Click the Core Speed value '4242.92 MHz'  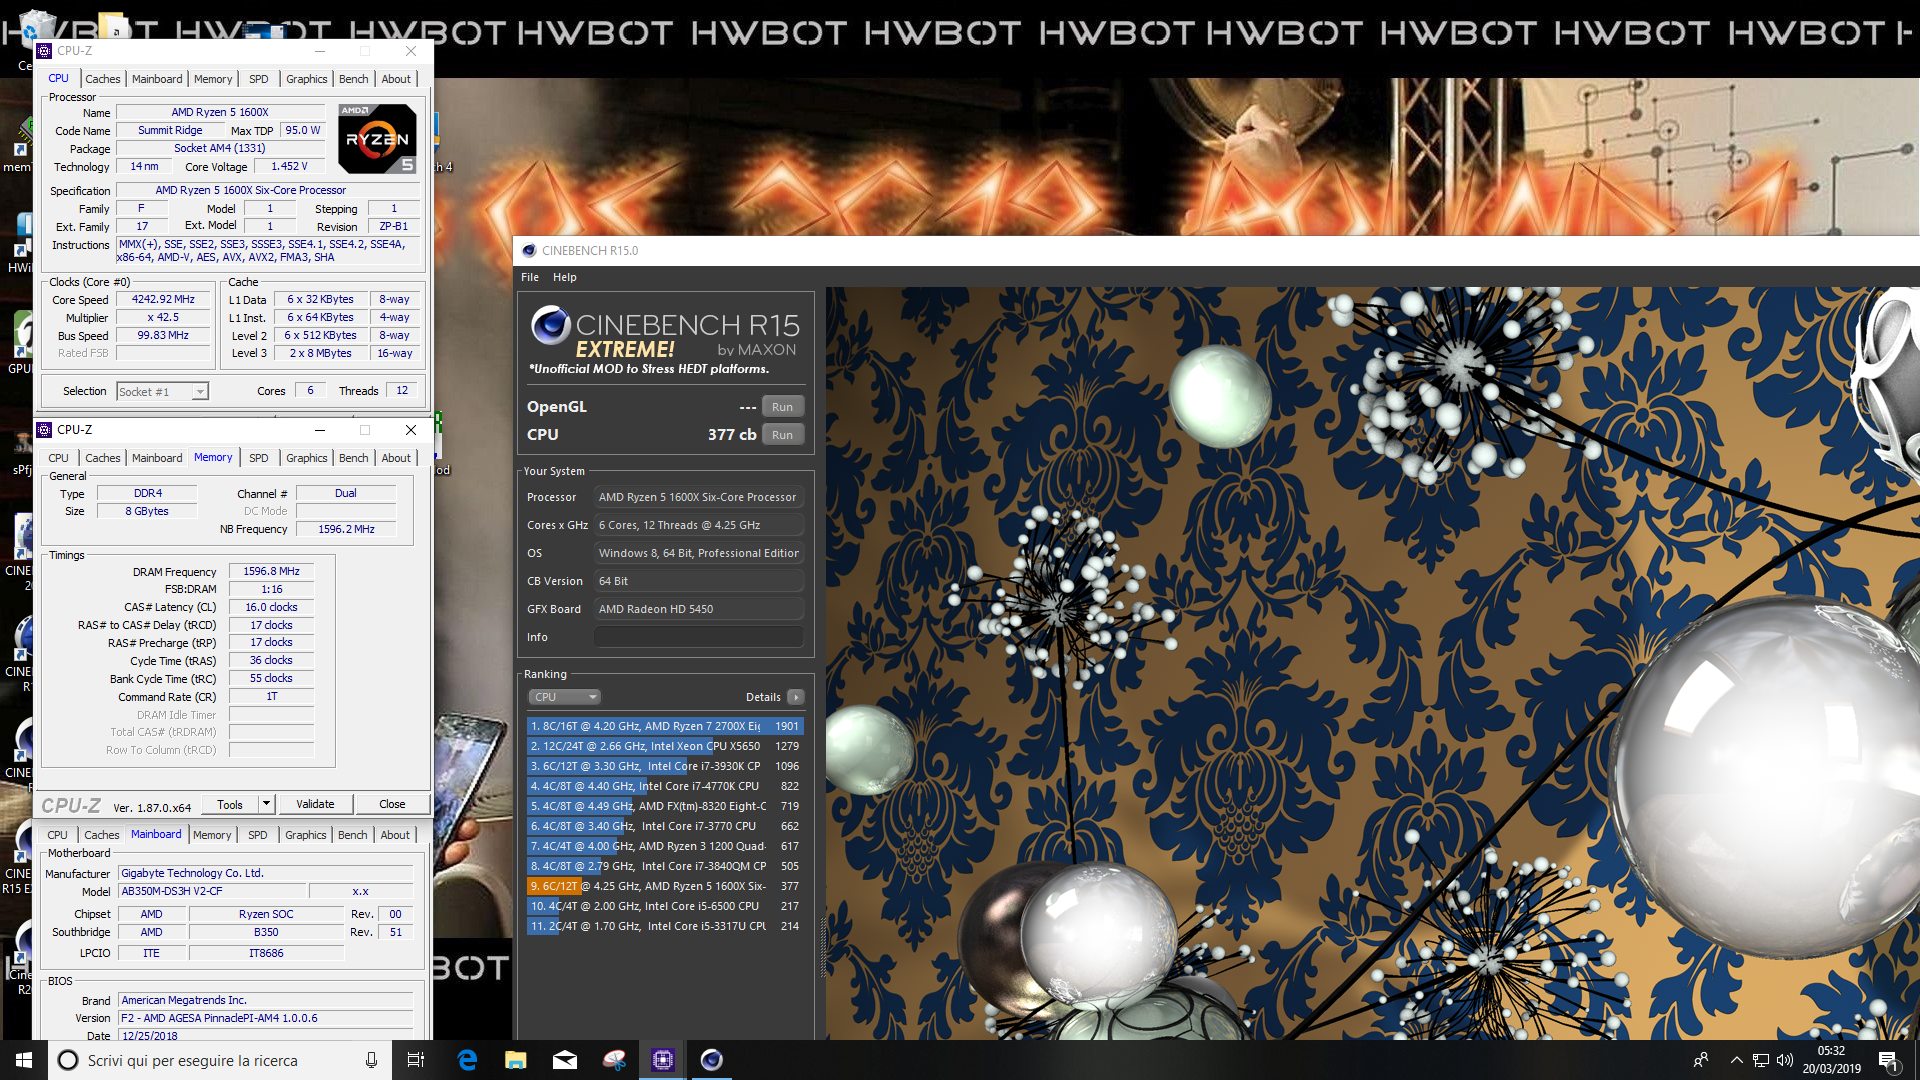(163, 299)
